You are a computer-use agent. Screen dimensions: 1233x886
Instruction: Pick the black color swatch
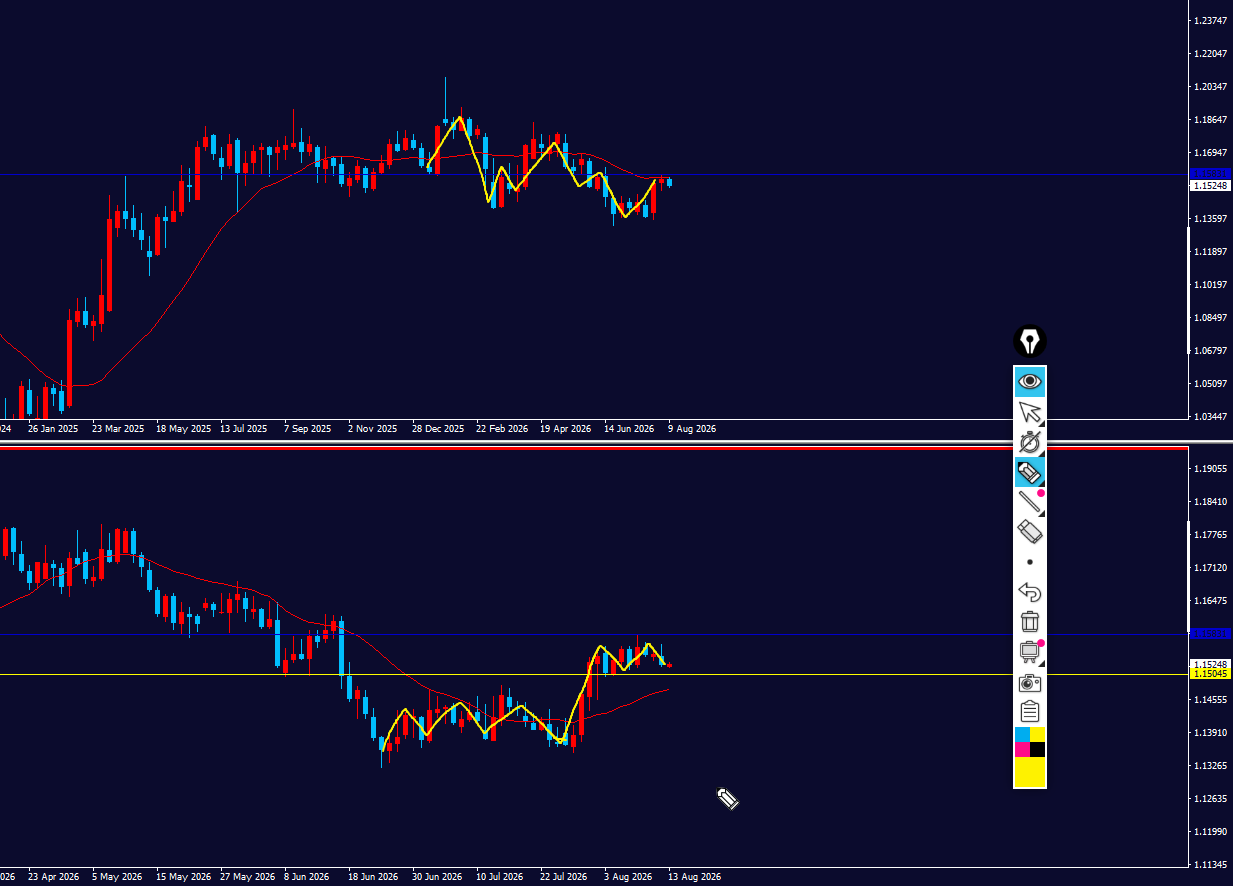[1038, 749]
